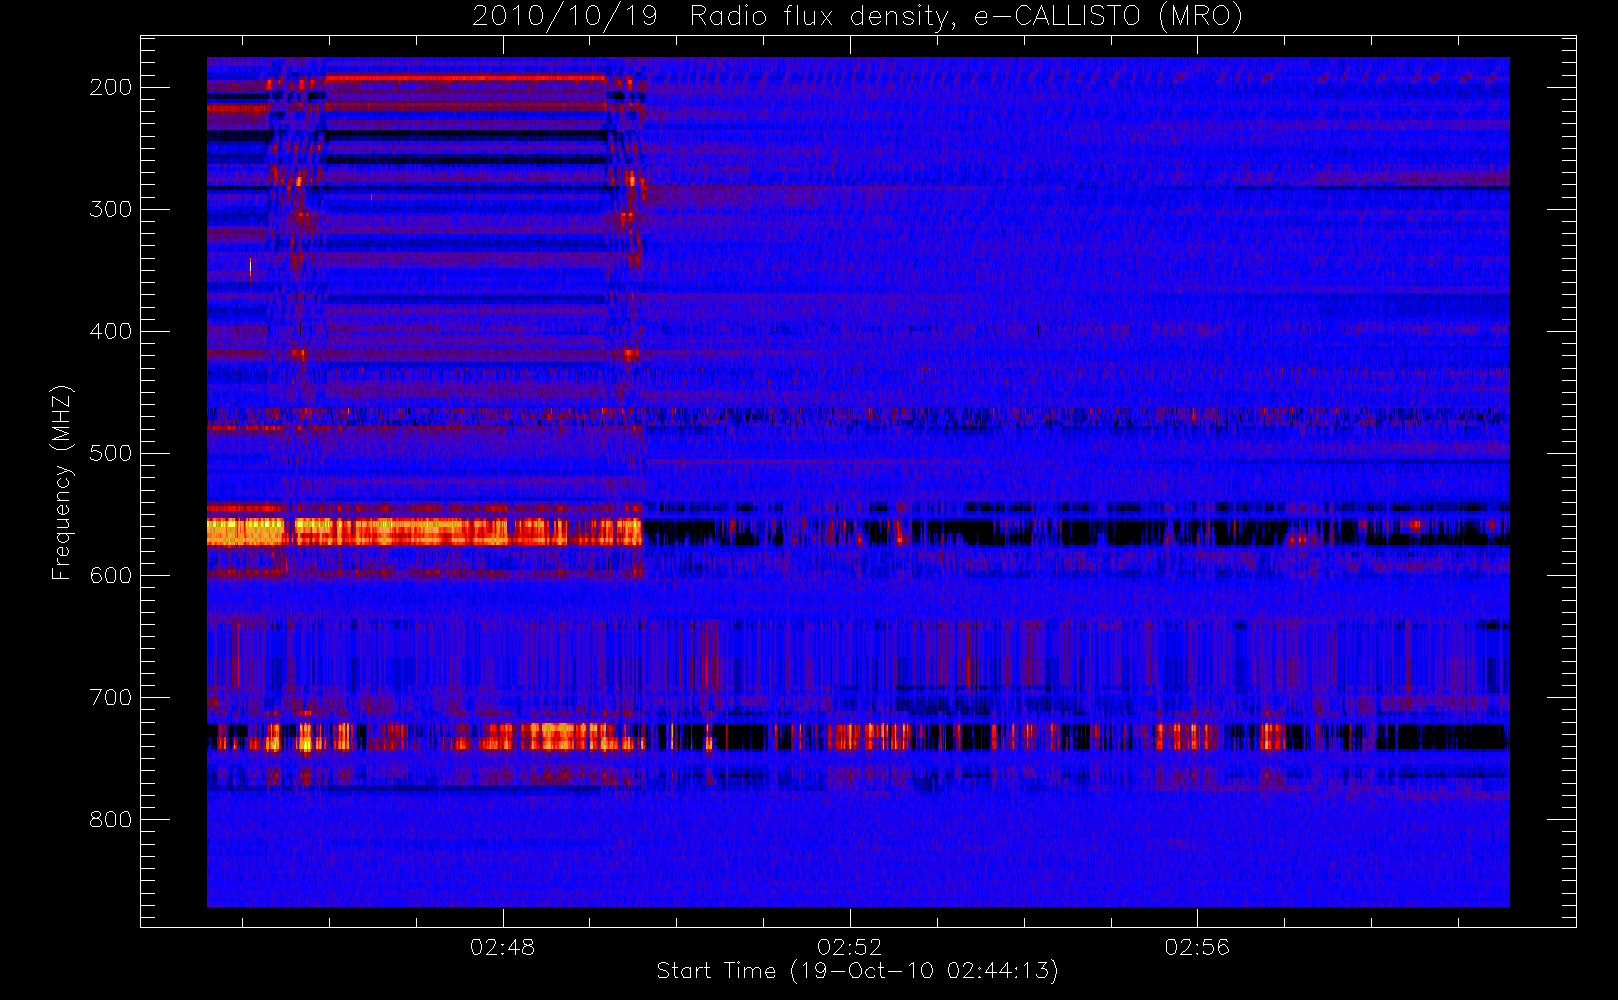Click the date '2010/10/19' in the title
1618x1000 pixels.
[565, 17]
